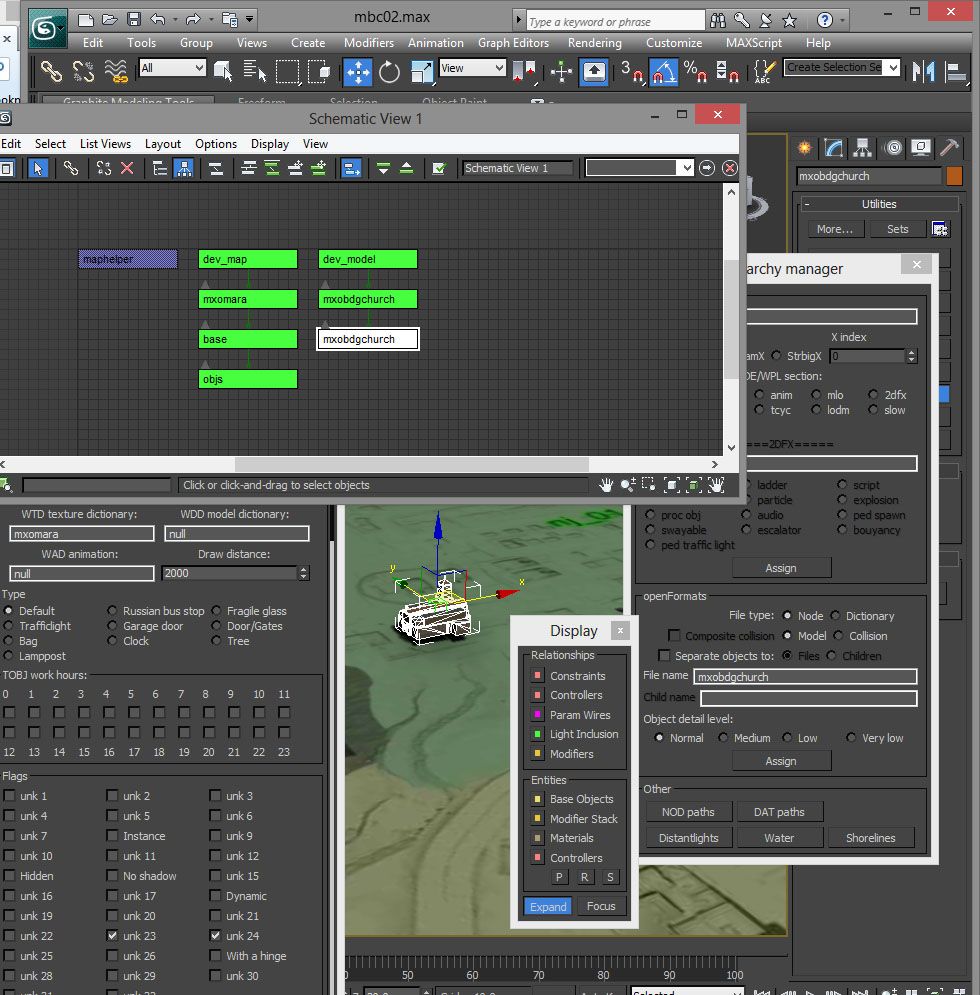
Task: Click binoculars search icon in title bar
Action: click(718, 20)
